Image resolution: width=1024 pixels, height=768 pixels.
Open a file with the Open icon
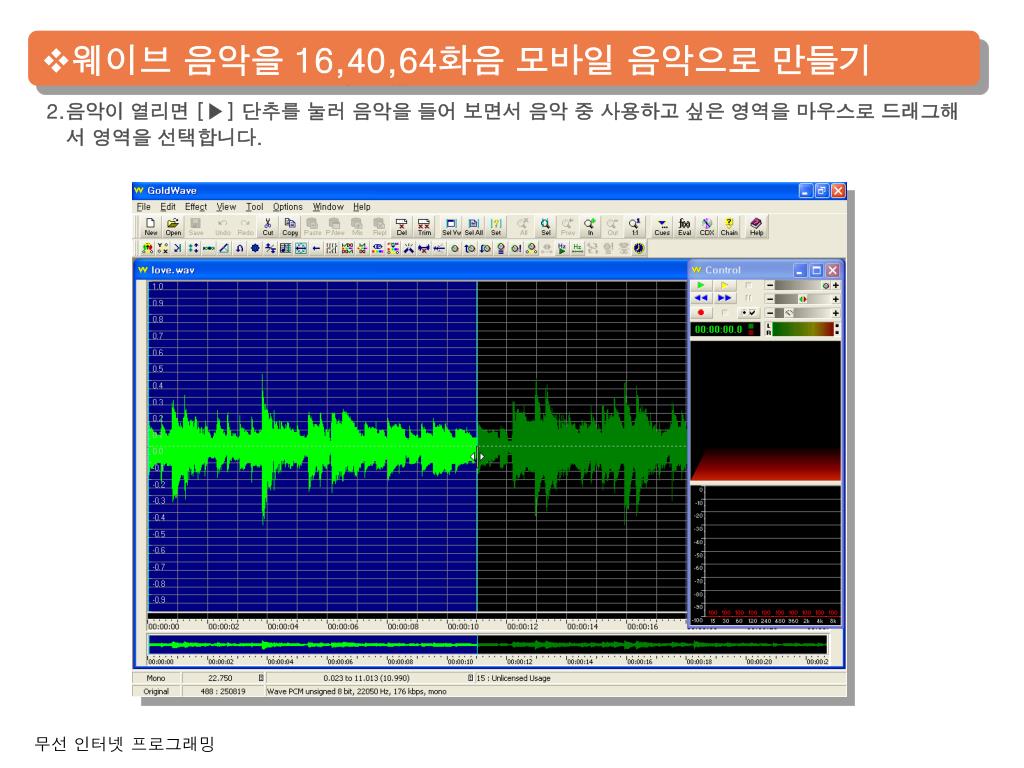173,227
